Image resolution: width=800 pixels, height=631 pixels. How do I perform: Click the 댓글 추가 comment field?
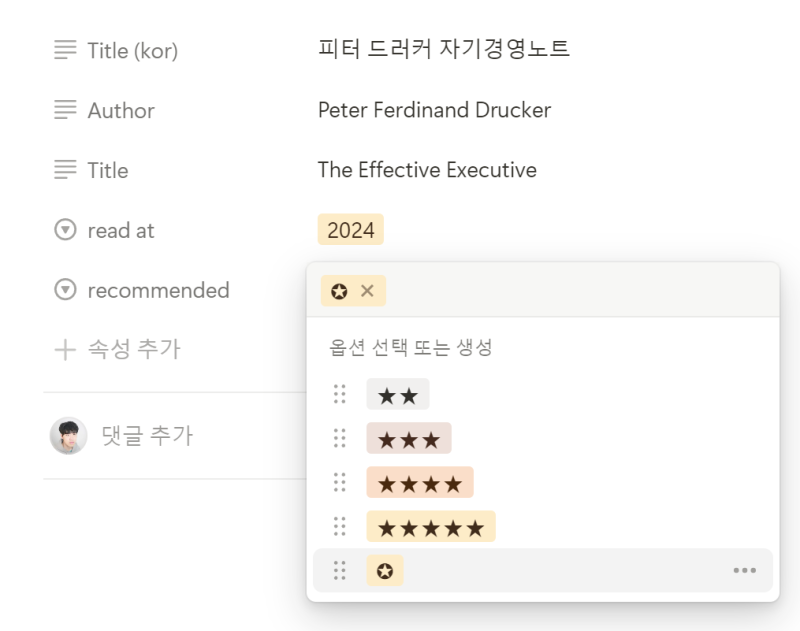tap(147, 436)
